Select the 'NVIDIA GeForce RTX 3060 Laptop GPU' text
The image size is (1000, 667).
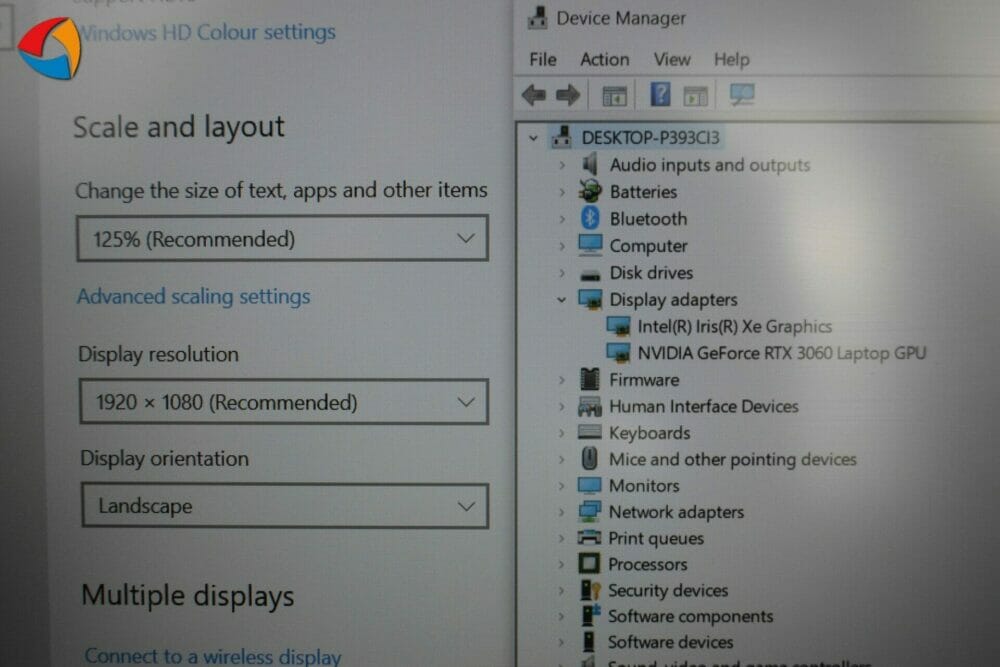[782, 353]
